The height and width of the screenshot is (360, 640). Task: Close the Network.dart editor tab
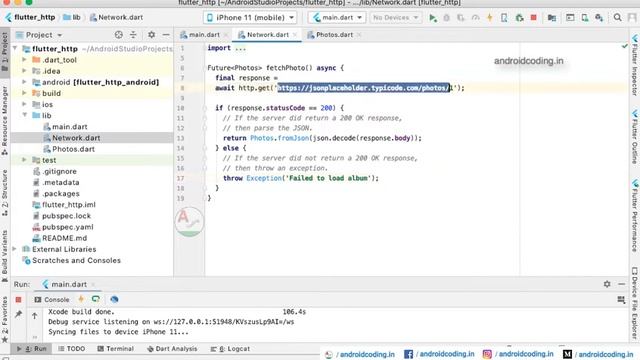(x=295, y=35)
